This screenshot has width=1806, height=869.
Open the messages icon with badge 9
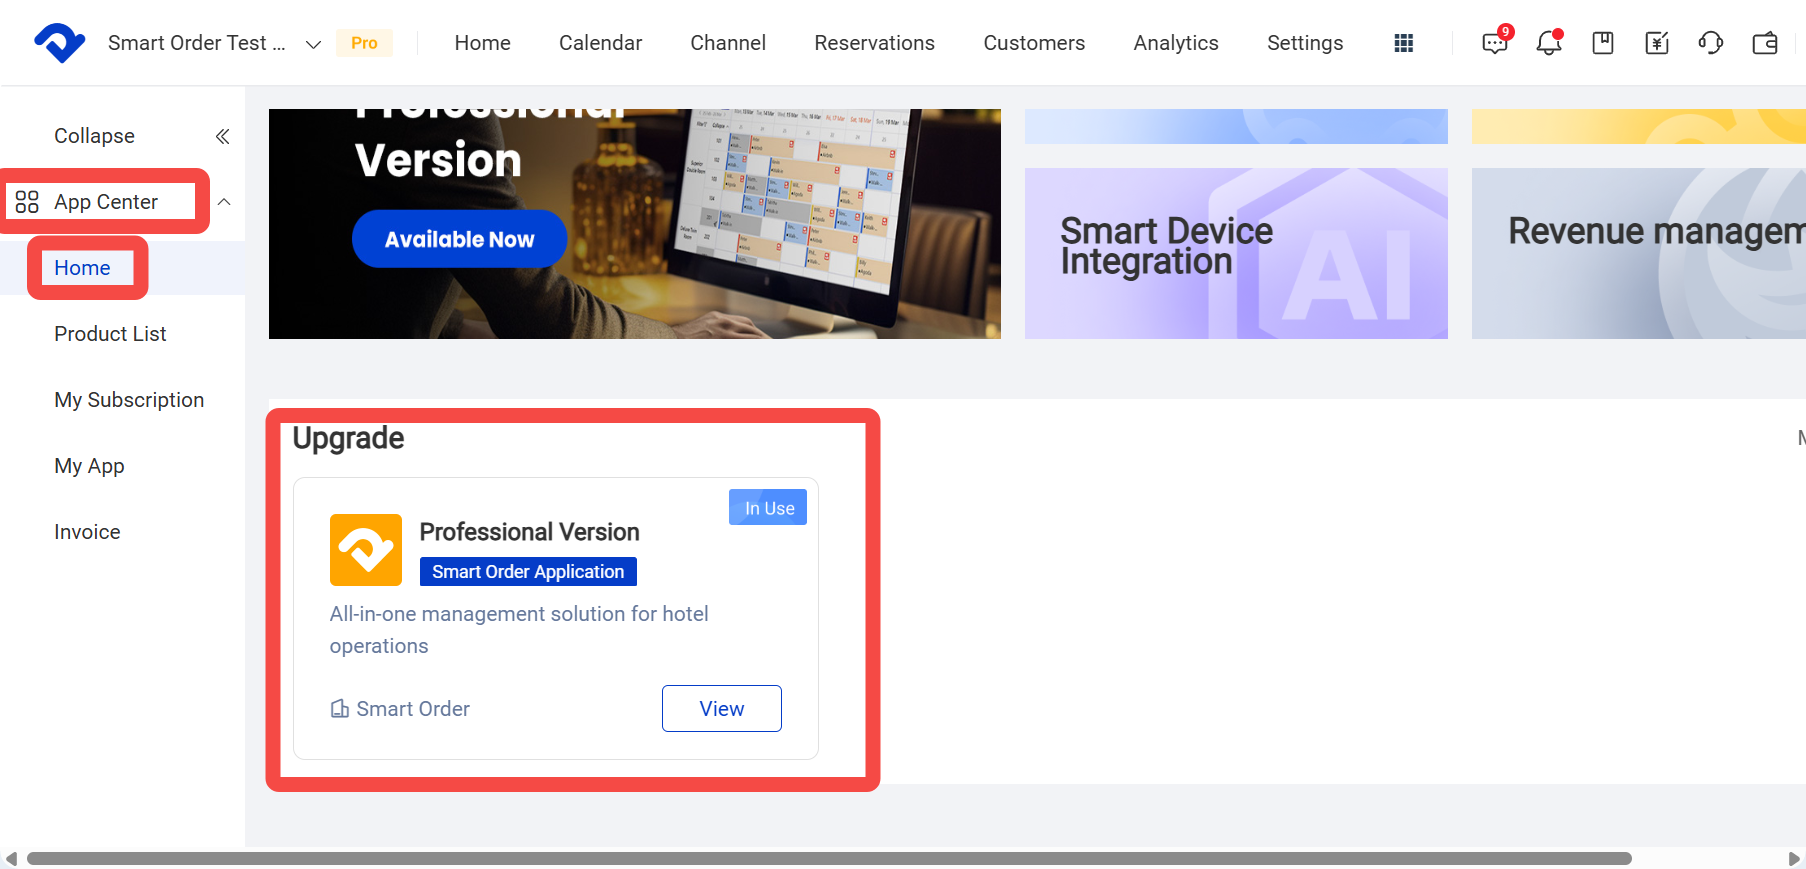[x=1495, y=43]
